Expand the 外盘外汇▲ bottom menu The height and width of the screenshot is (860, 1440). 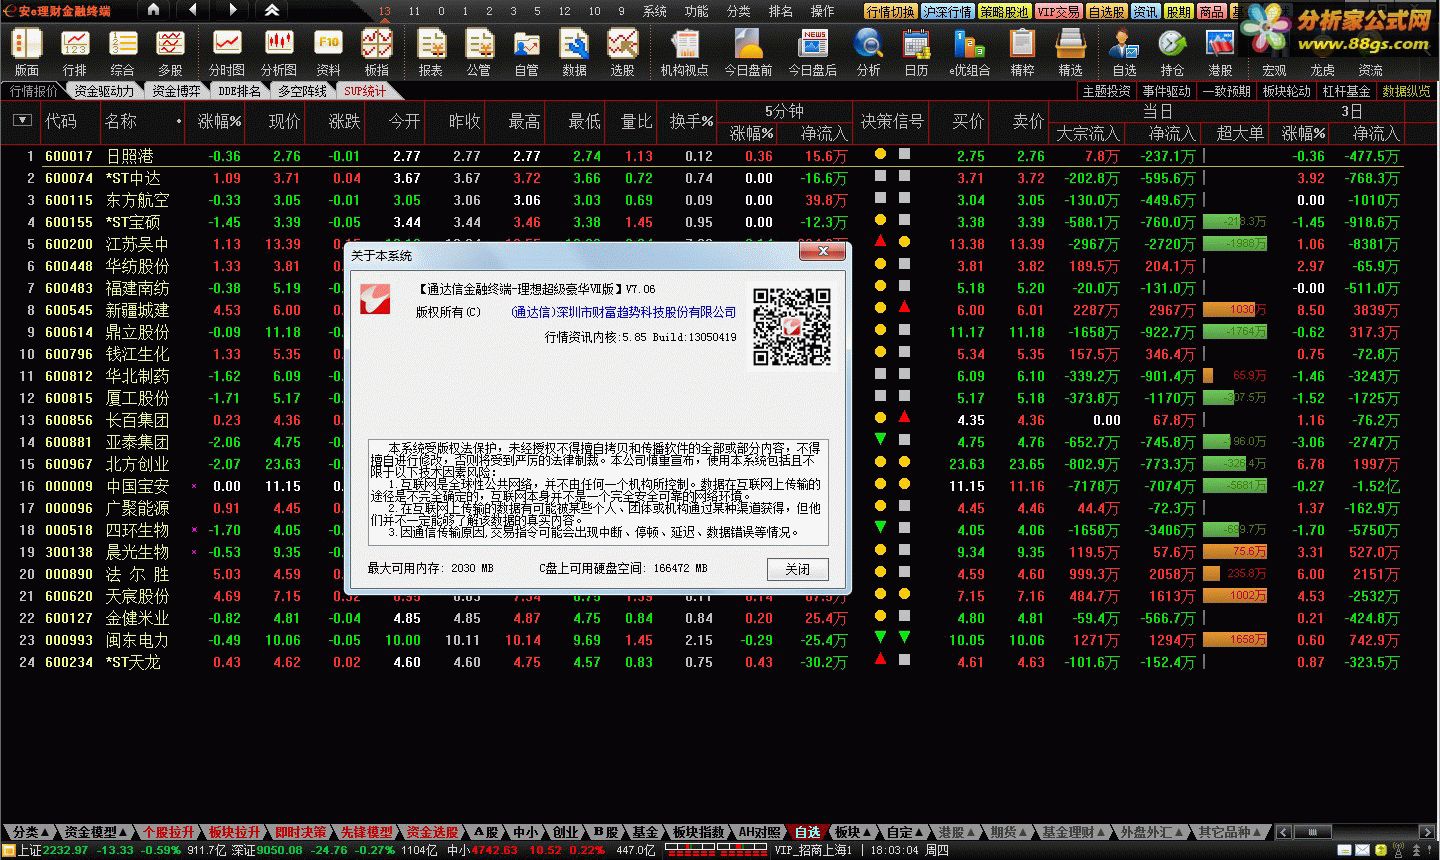1152,832
